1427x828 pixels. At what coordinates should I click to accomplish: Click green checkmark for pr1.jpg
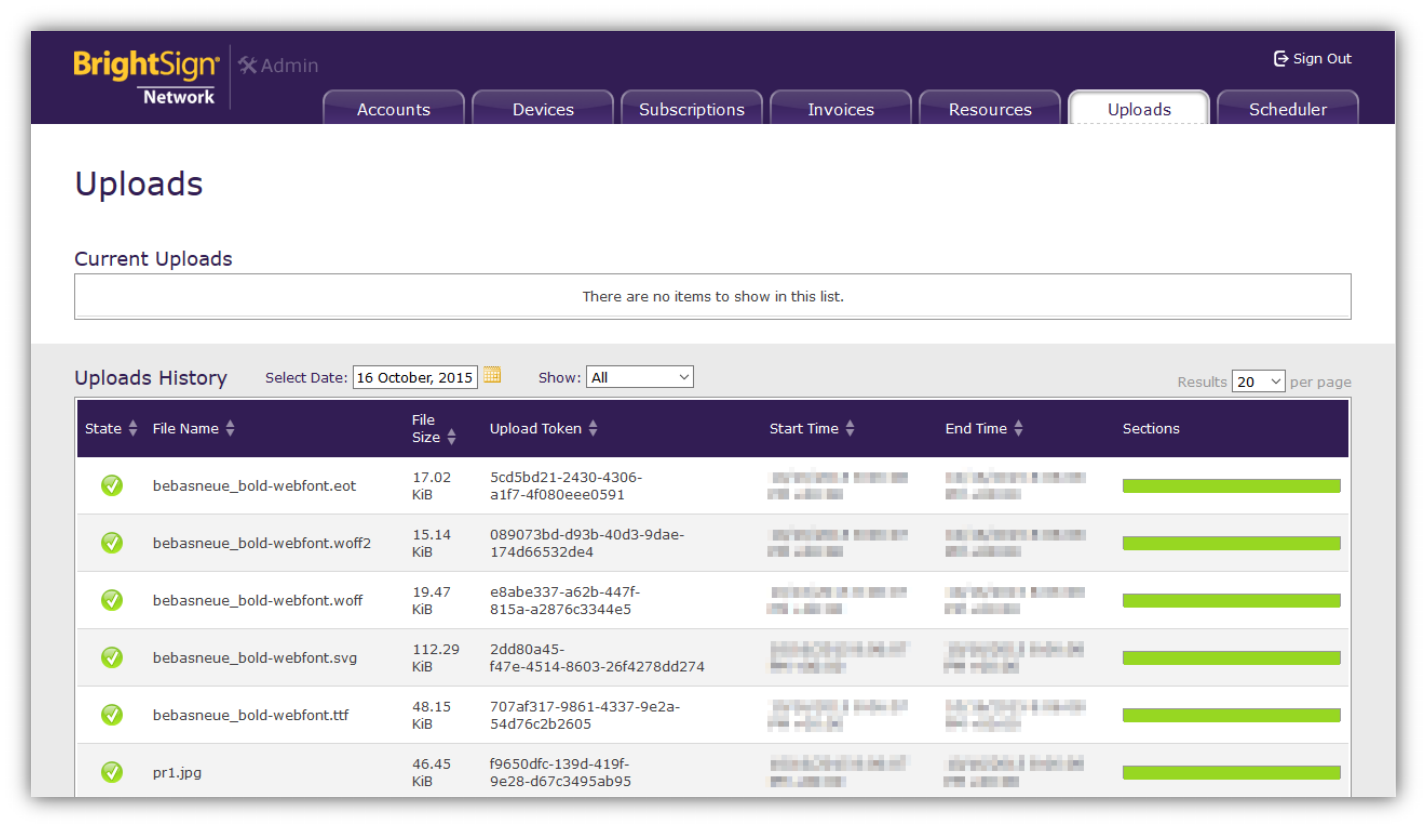(x=112, y=772)
